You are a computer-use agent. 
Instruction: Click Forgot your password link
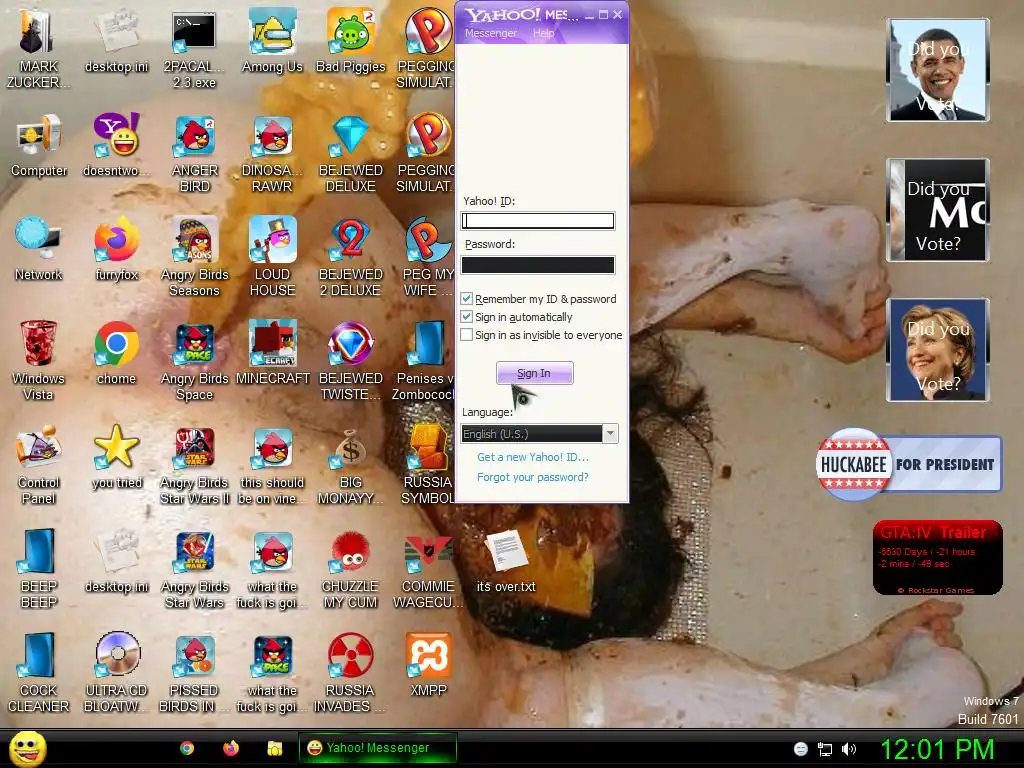533,477
